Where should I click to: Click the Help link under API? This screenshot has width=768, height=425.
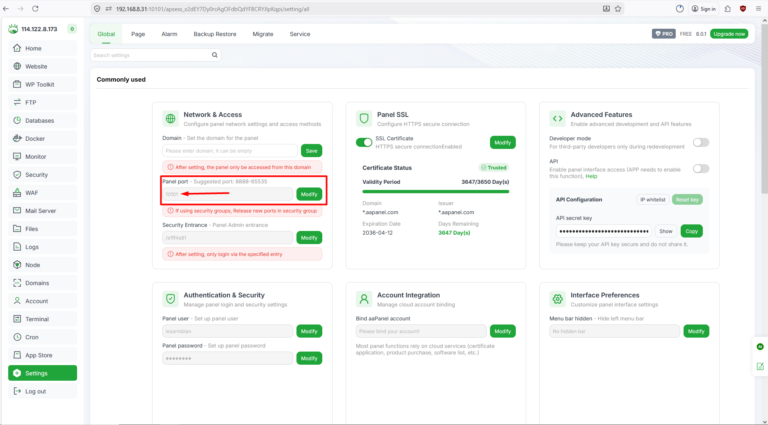[591, 177]
